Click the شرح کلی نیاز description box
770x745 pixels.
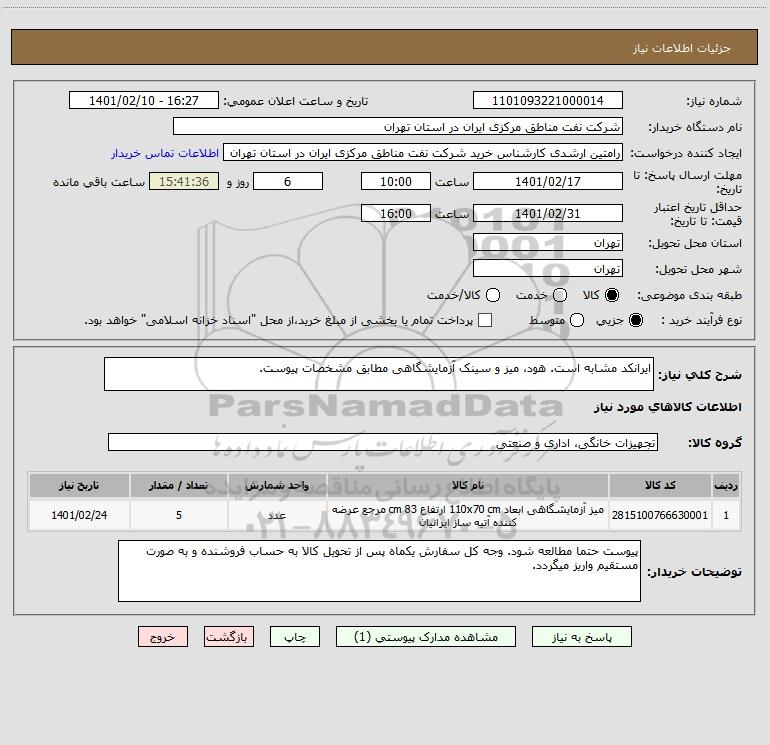pyautogui.click(x=379, y=374)
